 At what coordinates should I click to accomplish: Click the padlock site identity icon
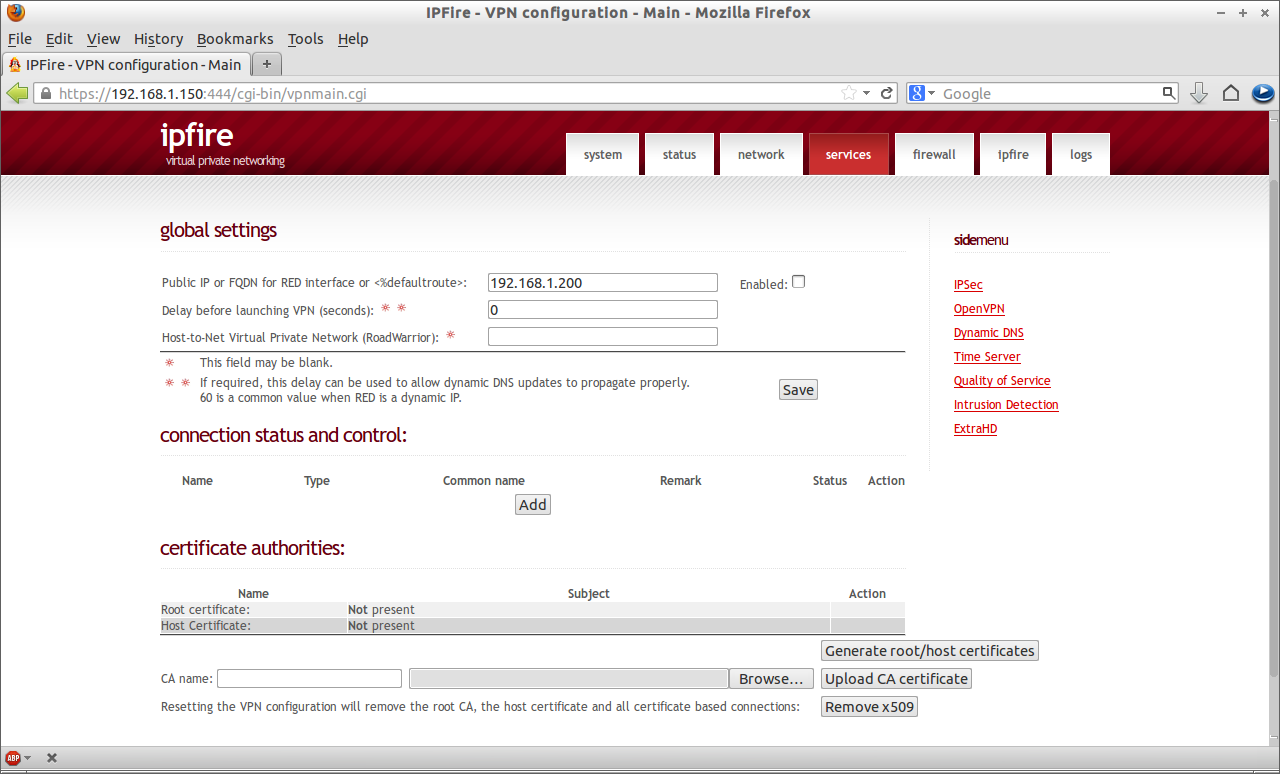coord(45,93)
